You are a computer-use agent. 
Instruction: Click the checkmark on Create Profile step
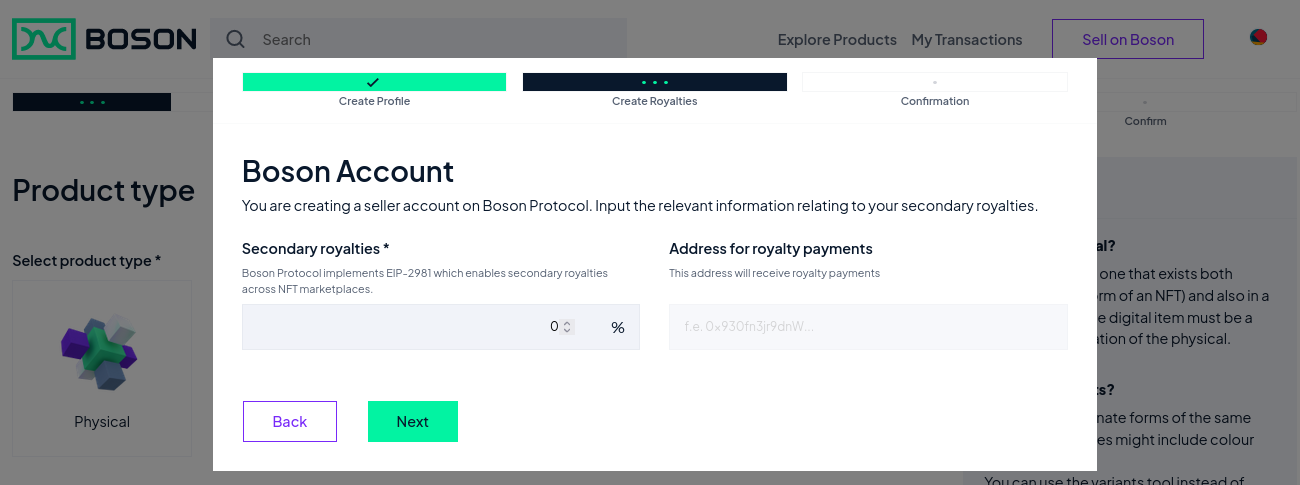[x=373, y=82]
